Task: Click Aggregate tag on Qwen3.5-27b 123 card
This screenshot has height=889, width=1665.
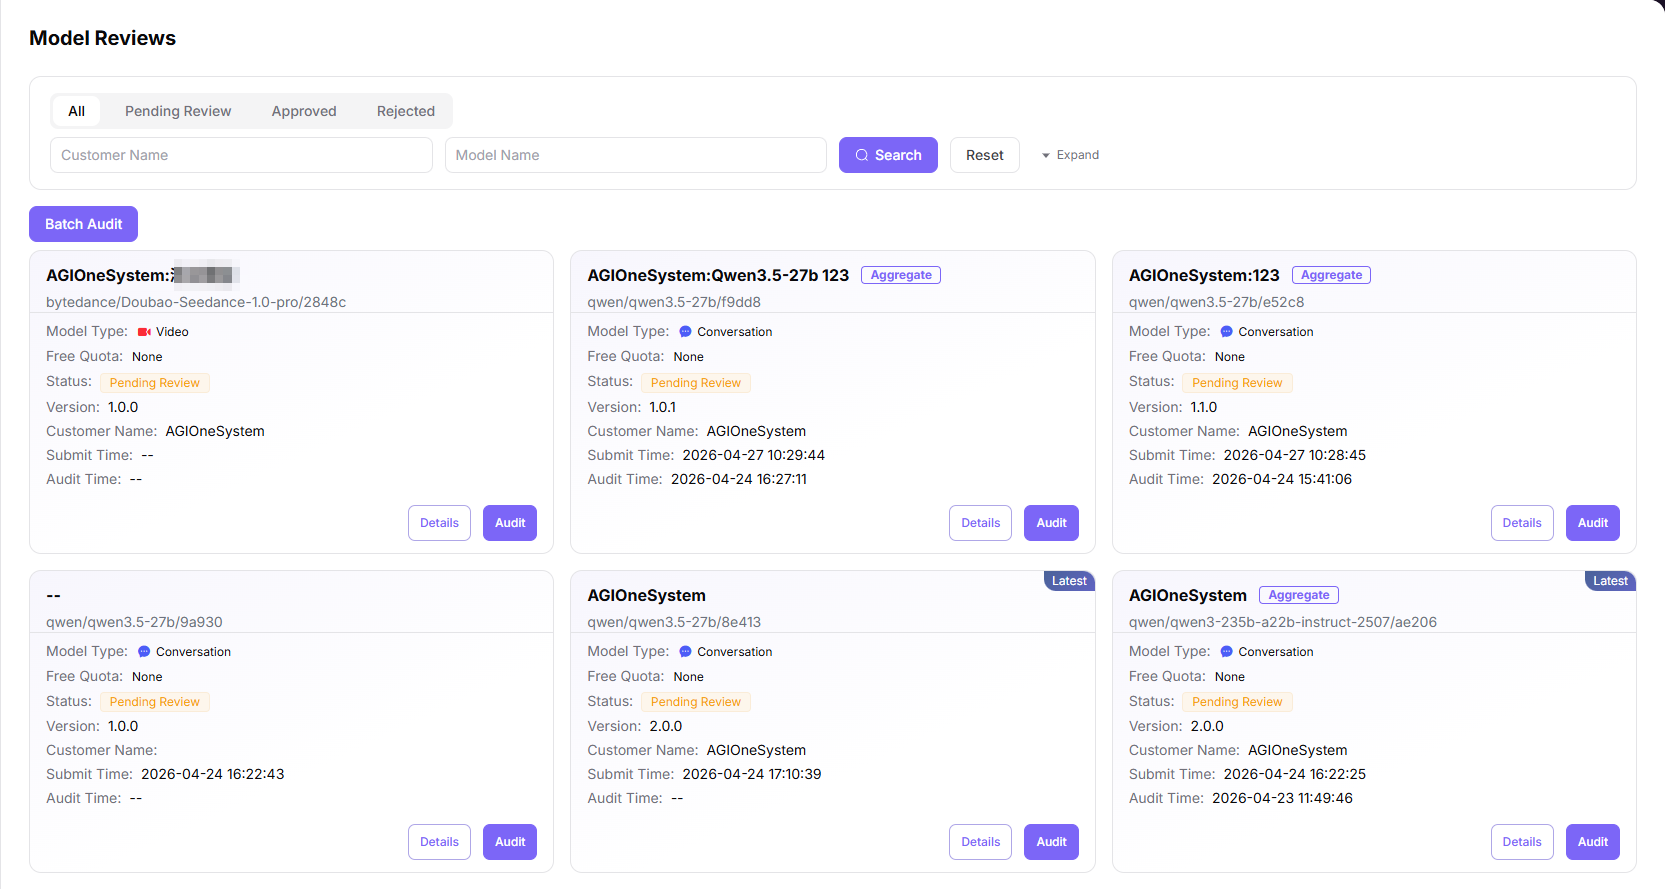Action: click(901, 275)
